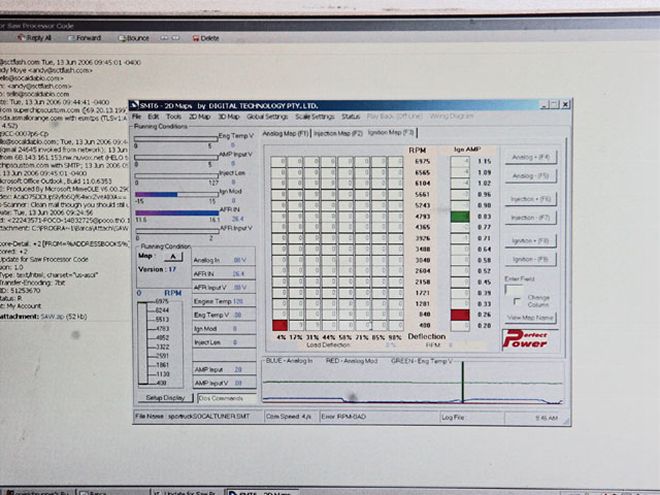Click the Error RPM-BAD status entry
Image resolution: width=660 pixels, height=495 pixels.
[379, 417]
